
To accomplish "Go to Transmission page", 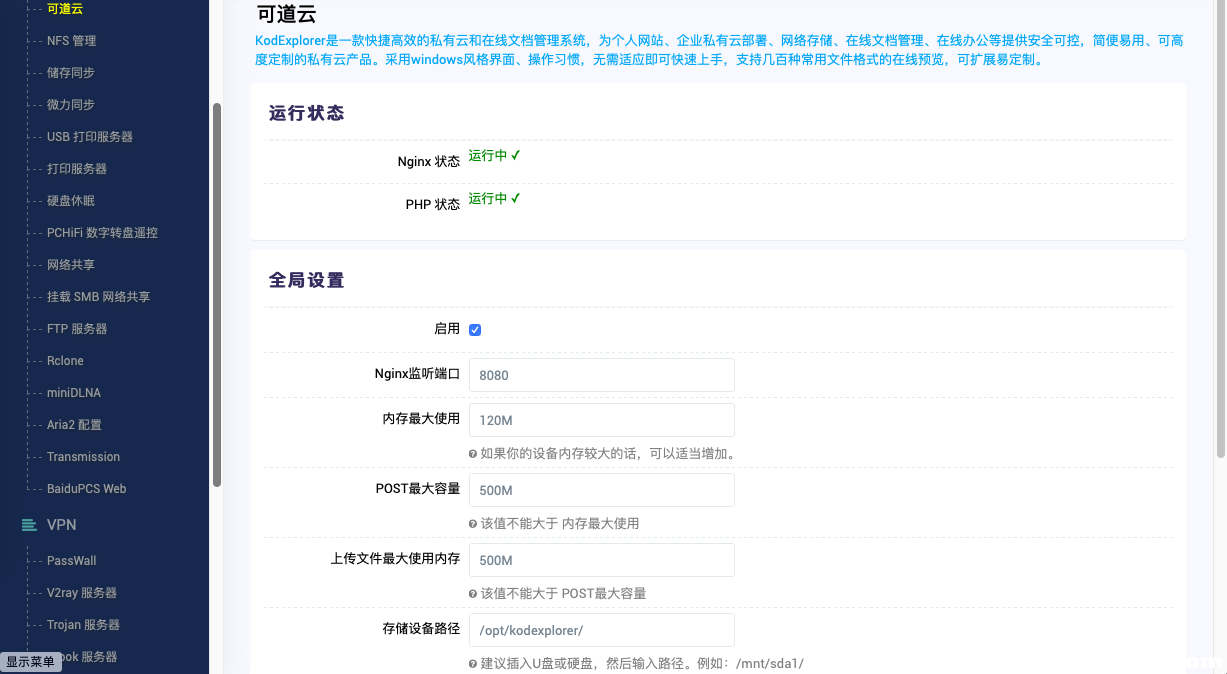I will click(x=83, y=457).
